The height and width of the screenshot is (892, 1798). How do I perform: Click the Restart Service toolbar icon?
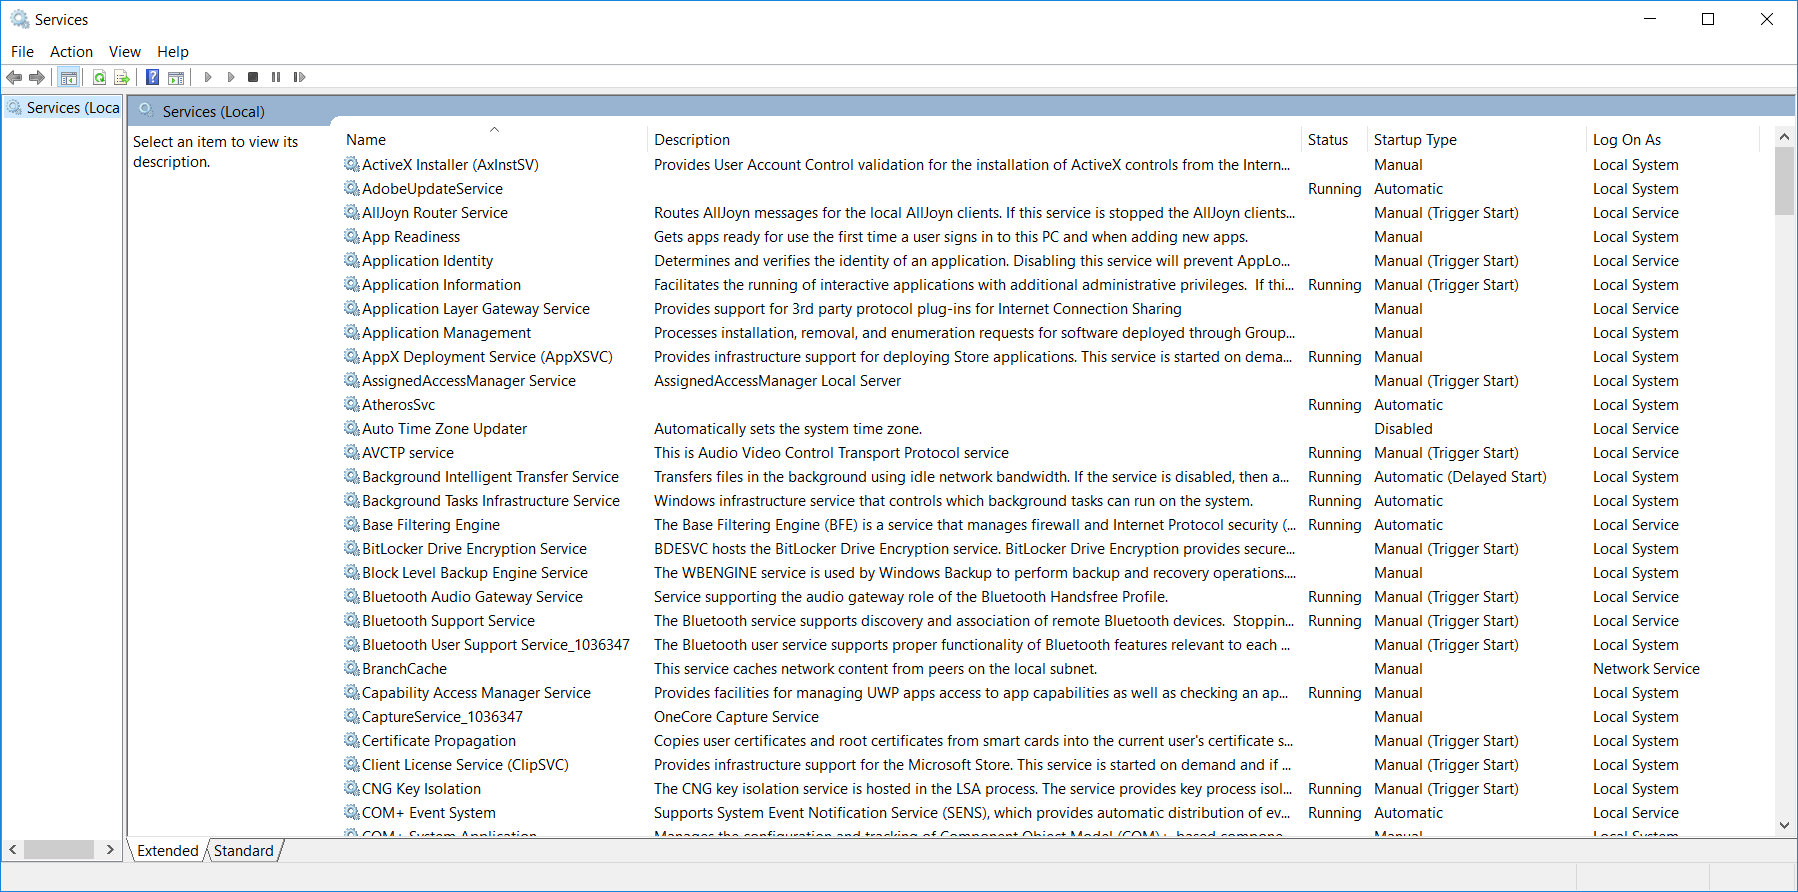pos(299,77)
